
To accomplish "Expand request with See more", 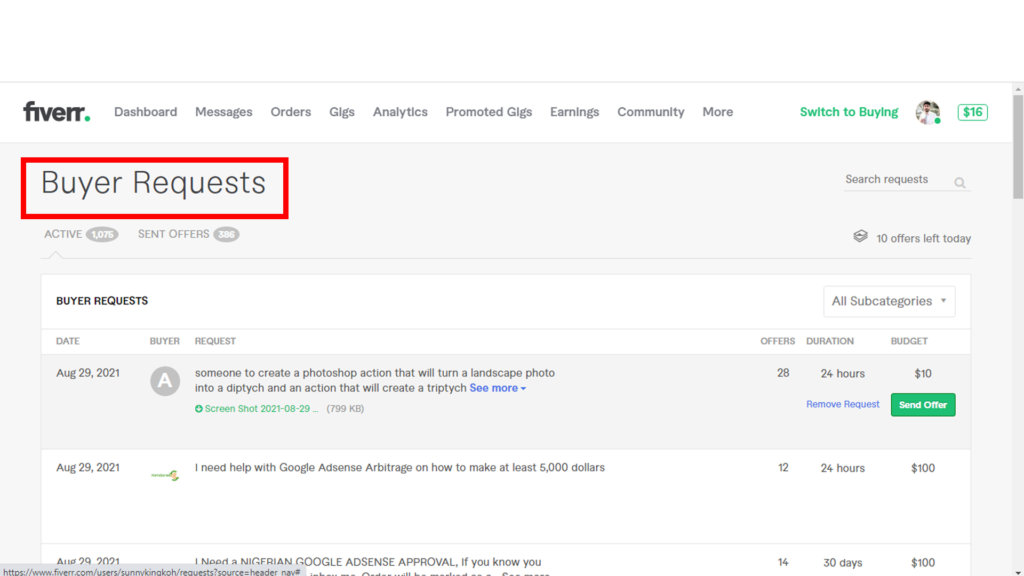I will click(x=497, y=388).
